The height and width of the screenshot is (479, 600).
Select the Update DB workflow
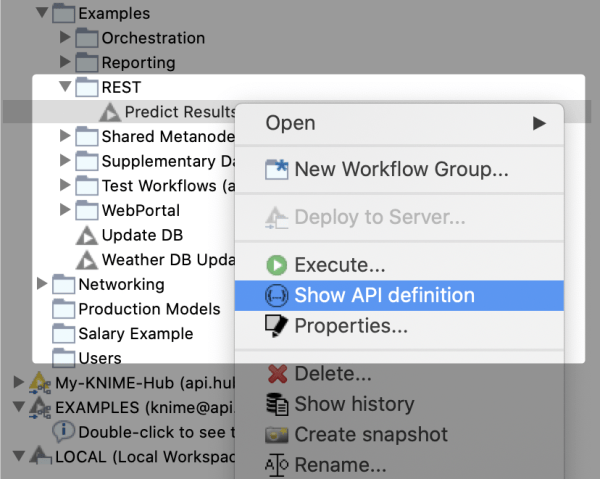coord(142,235)
